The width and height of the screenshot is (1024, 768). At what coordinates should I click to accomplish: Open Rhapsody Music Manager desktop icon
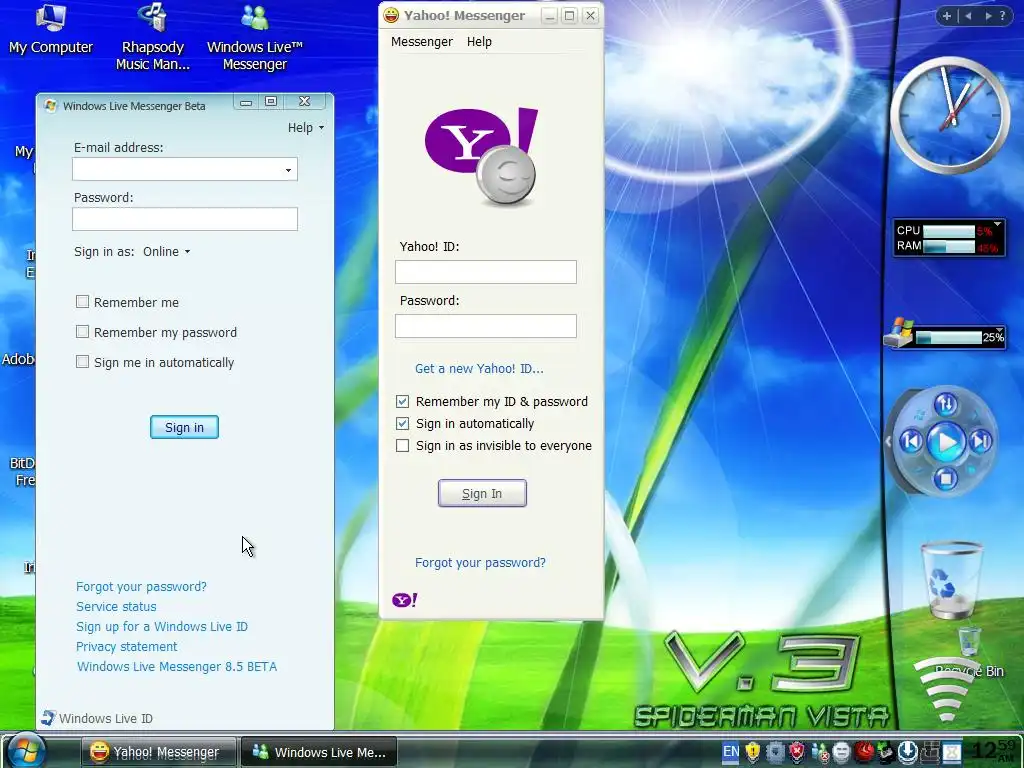point(152,36)
